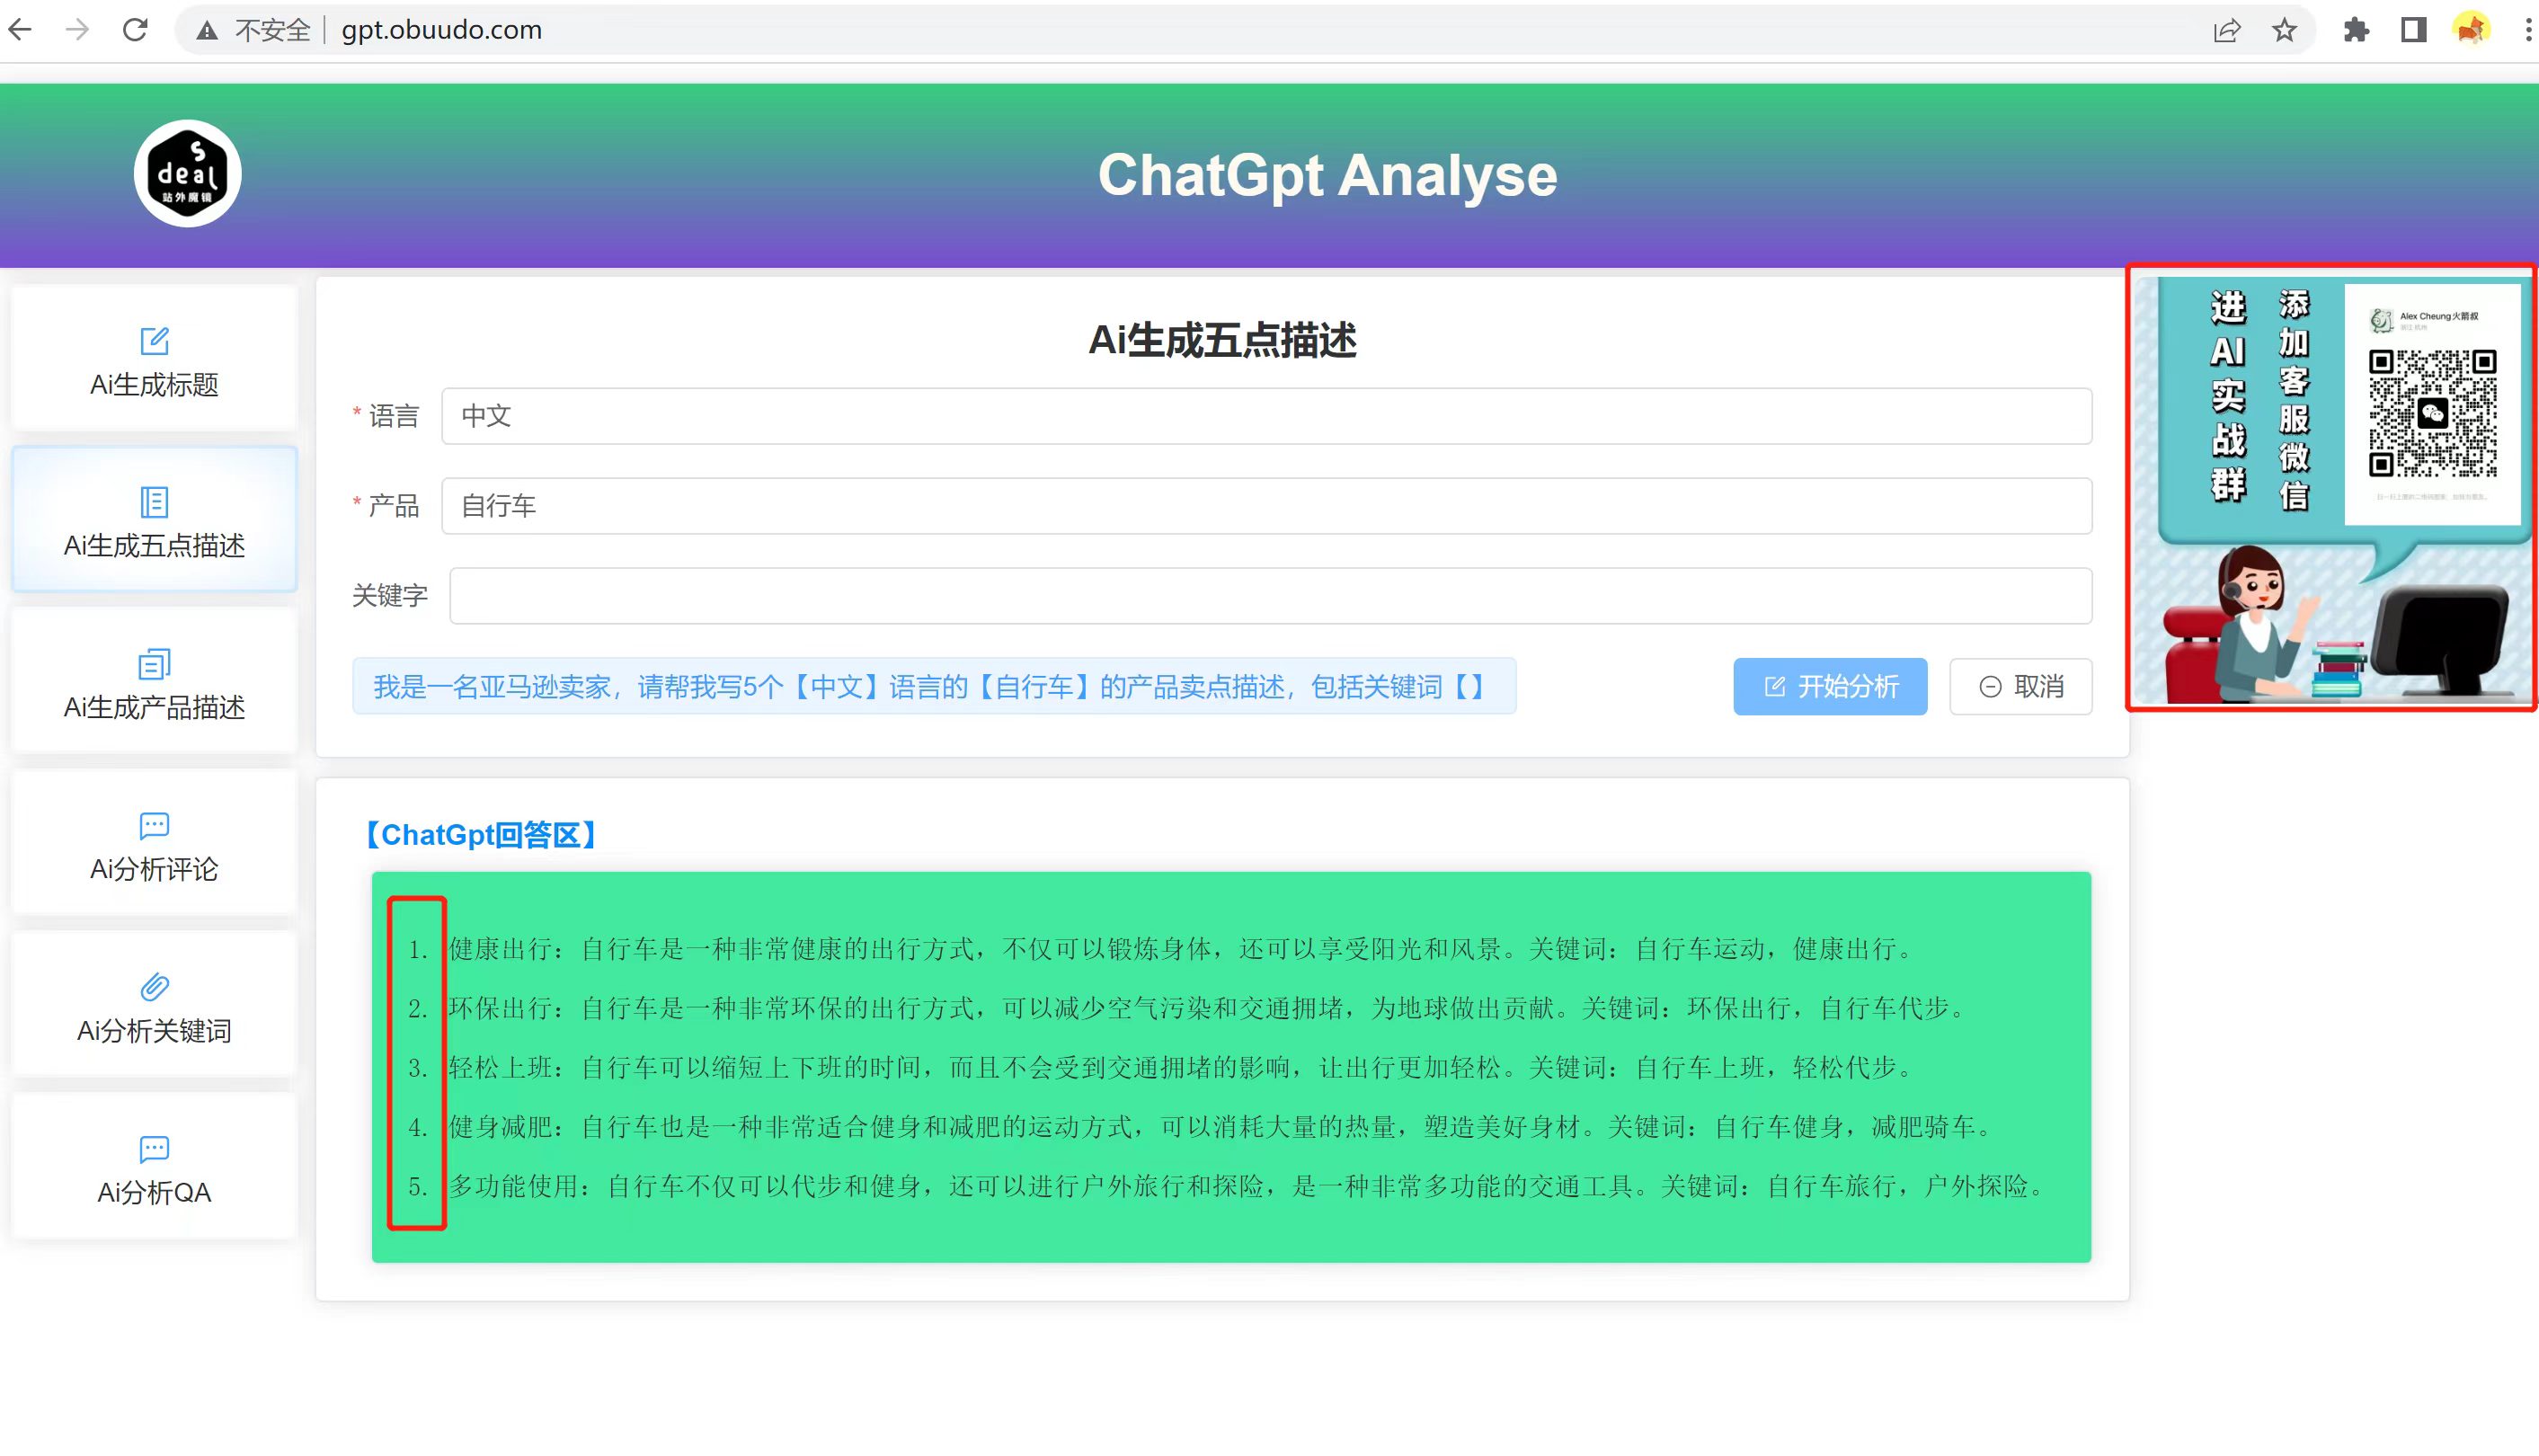Click the browser forward arrow
Screen dimensions: 2539x1456
77,30
